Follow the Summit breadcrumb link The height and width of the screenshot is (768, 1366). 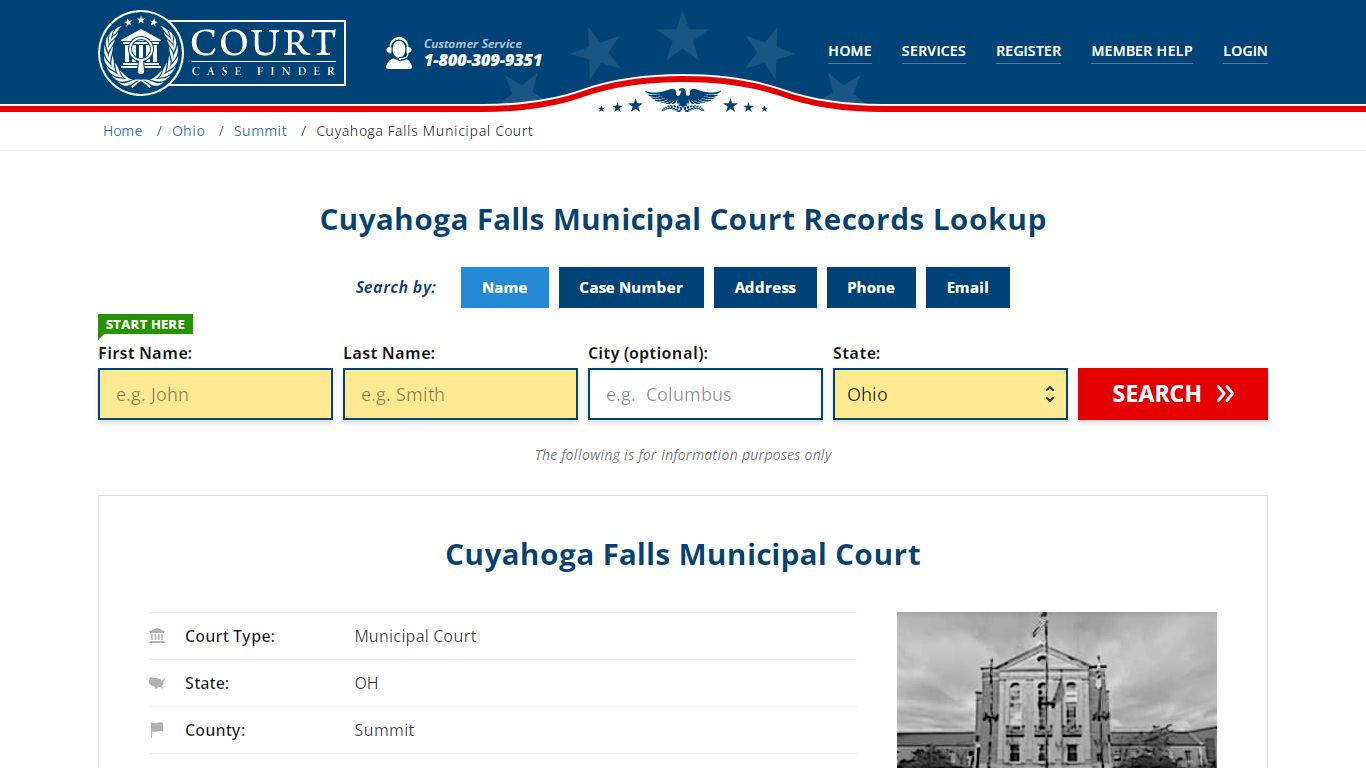pos(260,131)
